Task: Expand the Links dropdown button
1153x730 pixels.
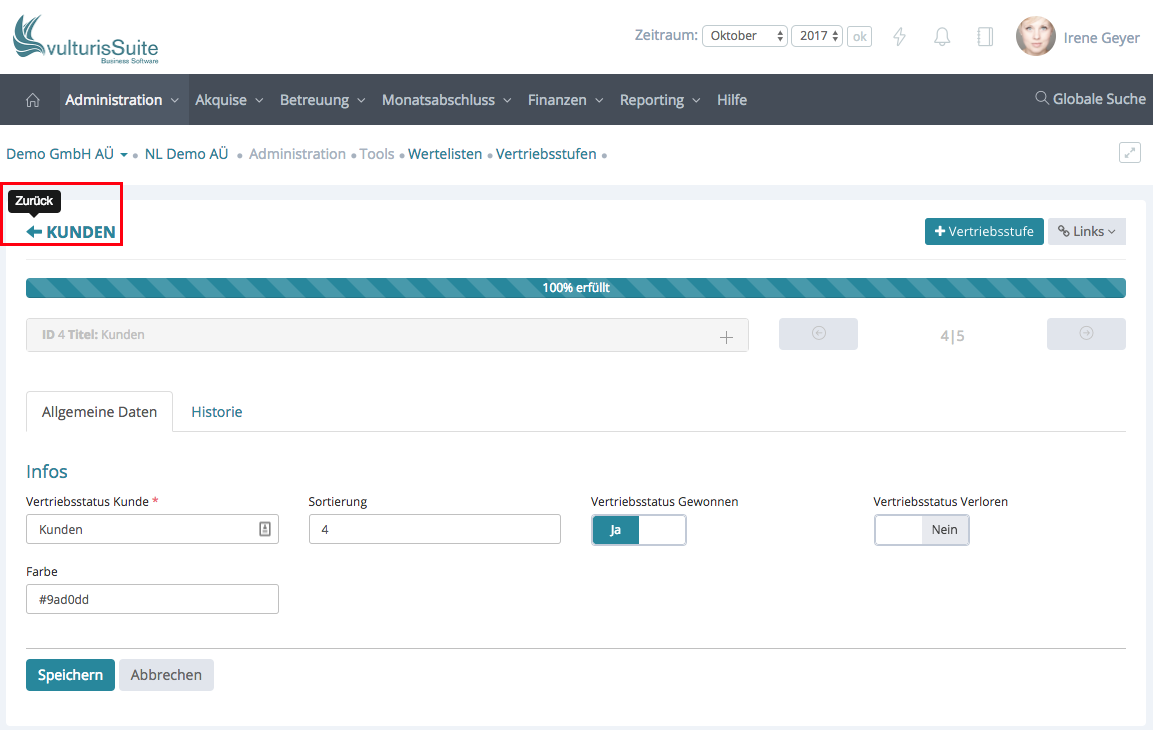Action: (x=1086, y=231)
